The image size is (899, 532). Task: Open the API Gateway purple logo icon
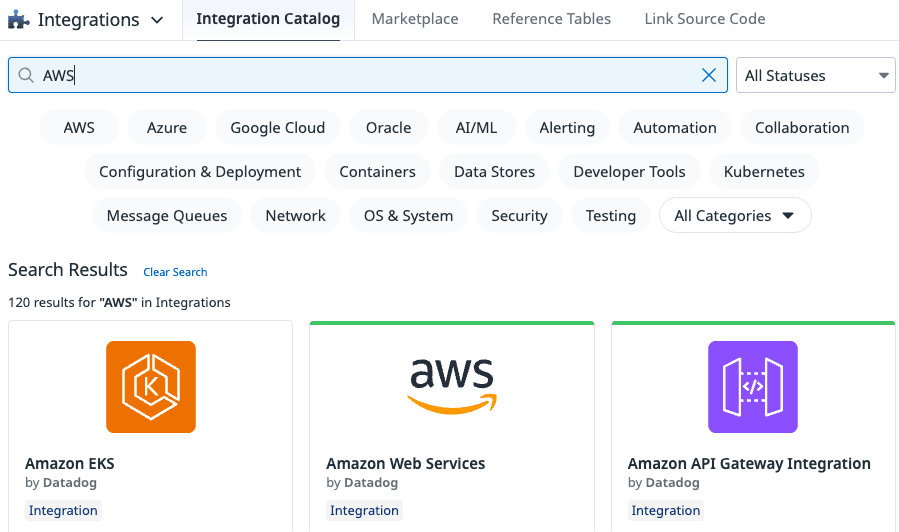coord(753,387)
